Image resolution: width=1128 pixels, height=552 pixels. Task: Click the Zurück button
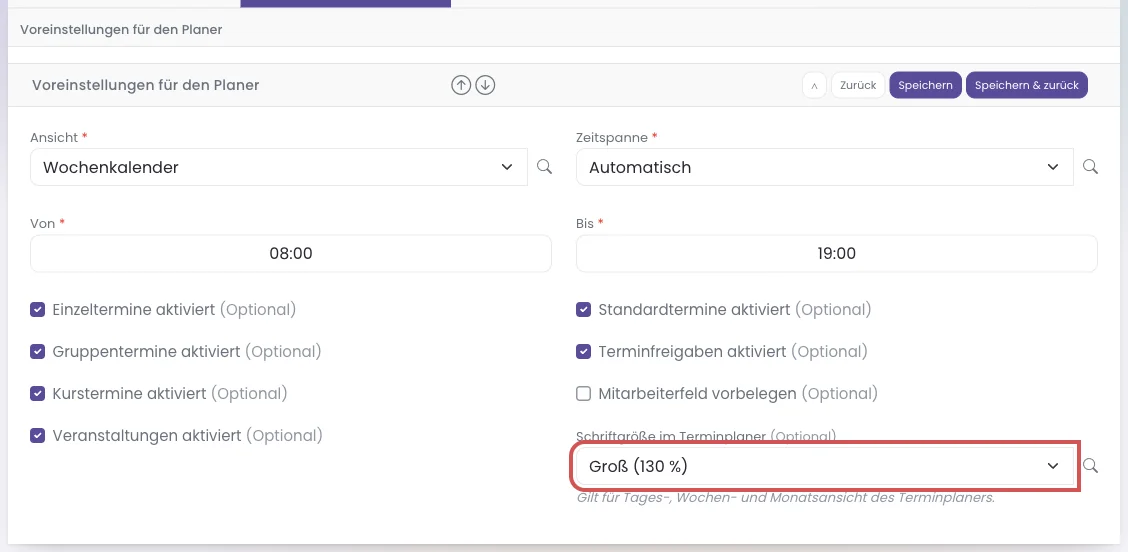point(858,85)
